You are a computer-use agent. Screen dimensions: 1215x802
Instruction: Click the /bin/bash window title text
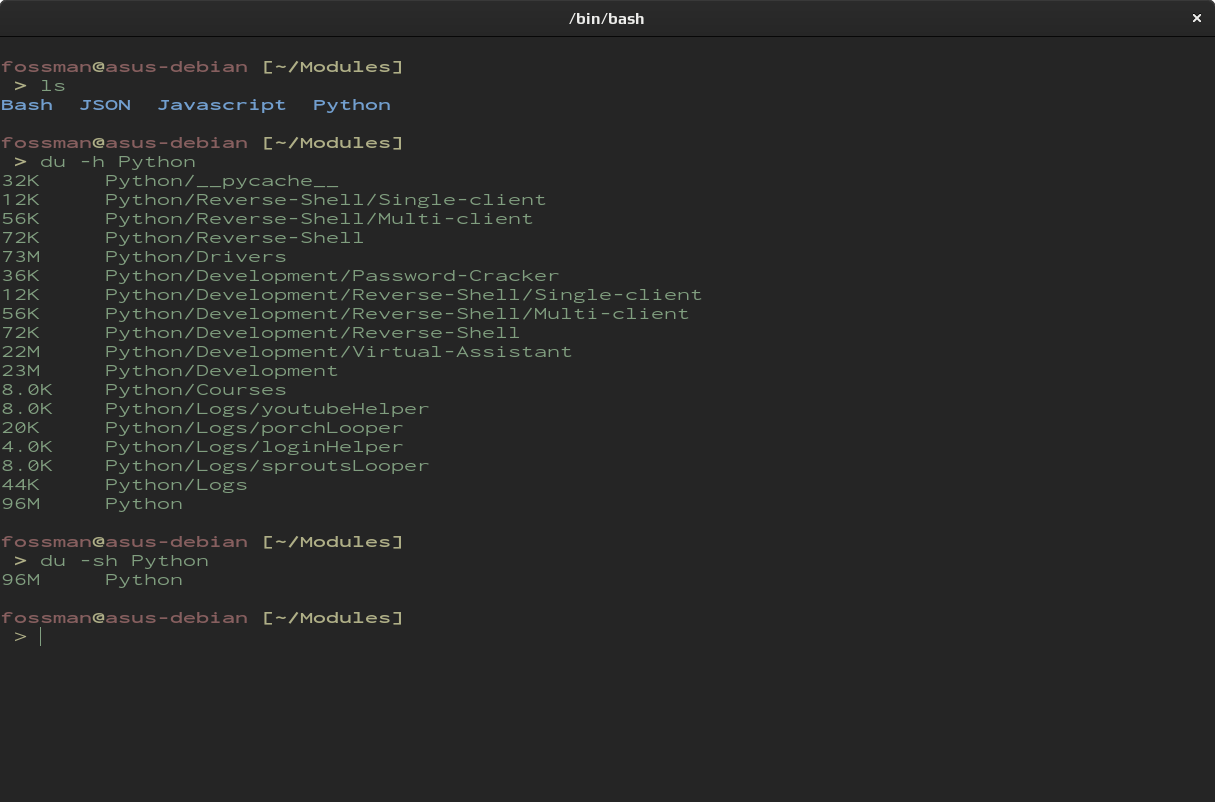tap(606, 18)
